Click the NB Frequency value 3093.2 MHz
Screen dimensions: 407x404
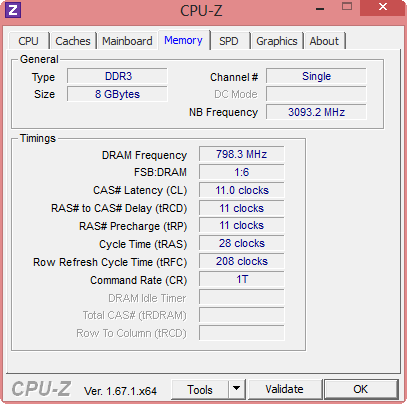tap(316, 112)
